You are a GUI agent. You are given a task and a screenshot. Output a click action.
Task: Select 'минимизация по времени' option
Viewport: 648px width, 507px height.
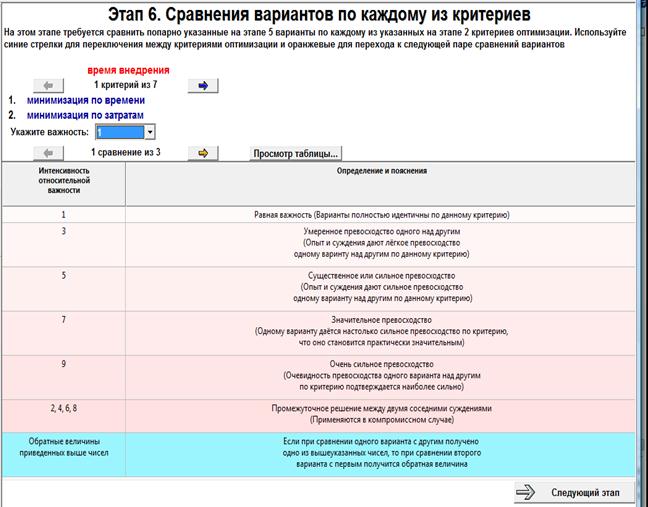click(86, 100)
